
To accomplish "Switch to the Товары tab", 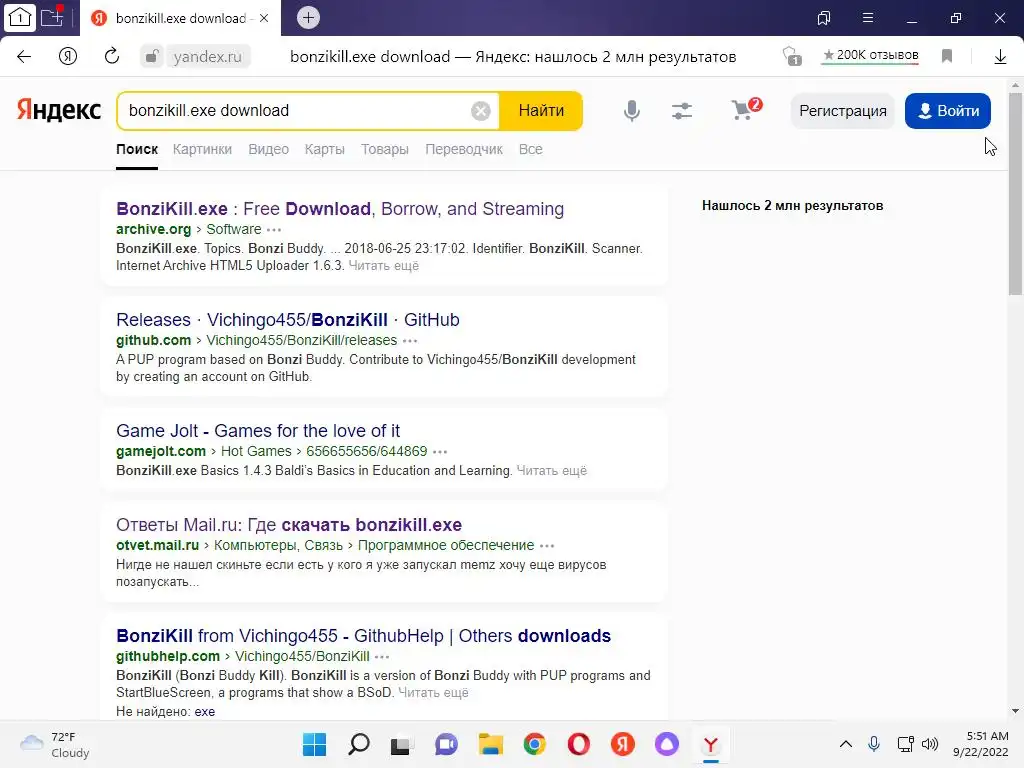I will click(385, 150).
